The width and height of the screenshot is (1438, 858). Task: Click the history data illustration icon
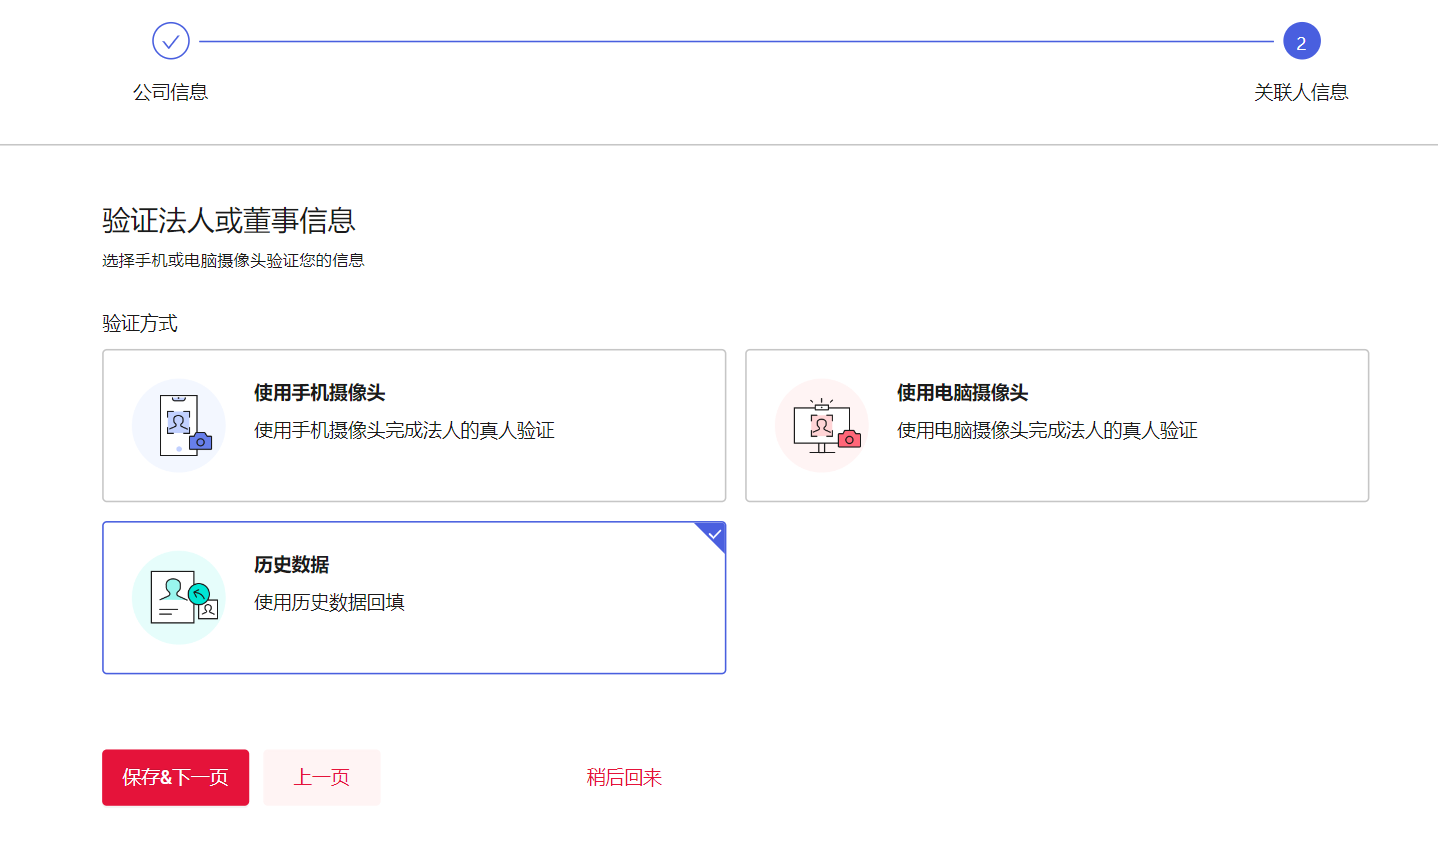179,597
